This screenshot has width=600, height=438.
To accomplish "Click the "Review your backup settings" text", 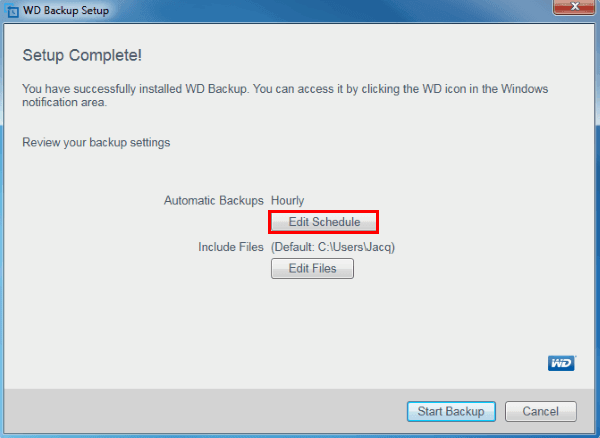I will pyautogui.click(x=96, y=143).
